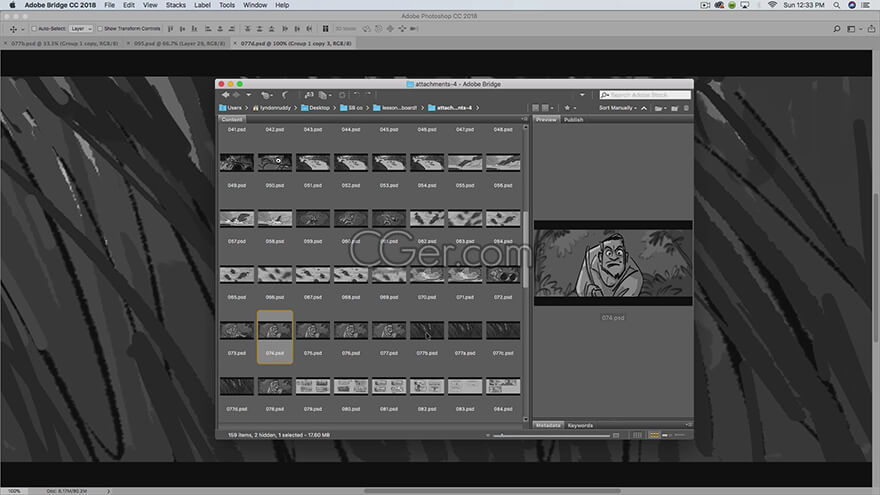Image resolution: width=880 pixels, height=495 pixels.
Task: Switch to the Metadata tab
Action: (x=548, y=425)
